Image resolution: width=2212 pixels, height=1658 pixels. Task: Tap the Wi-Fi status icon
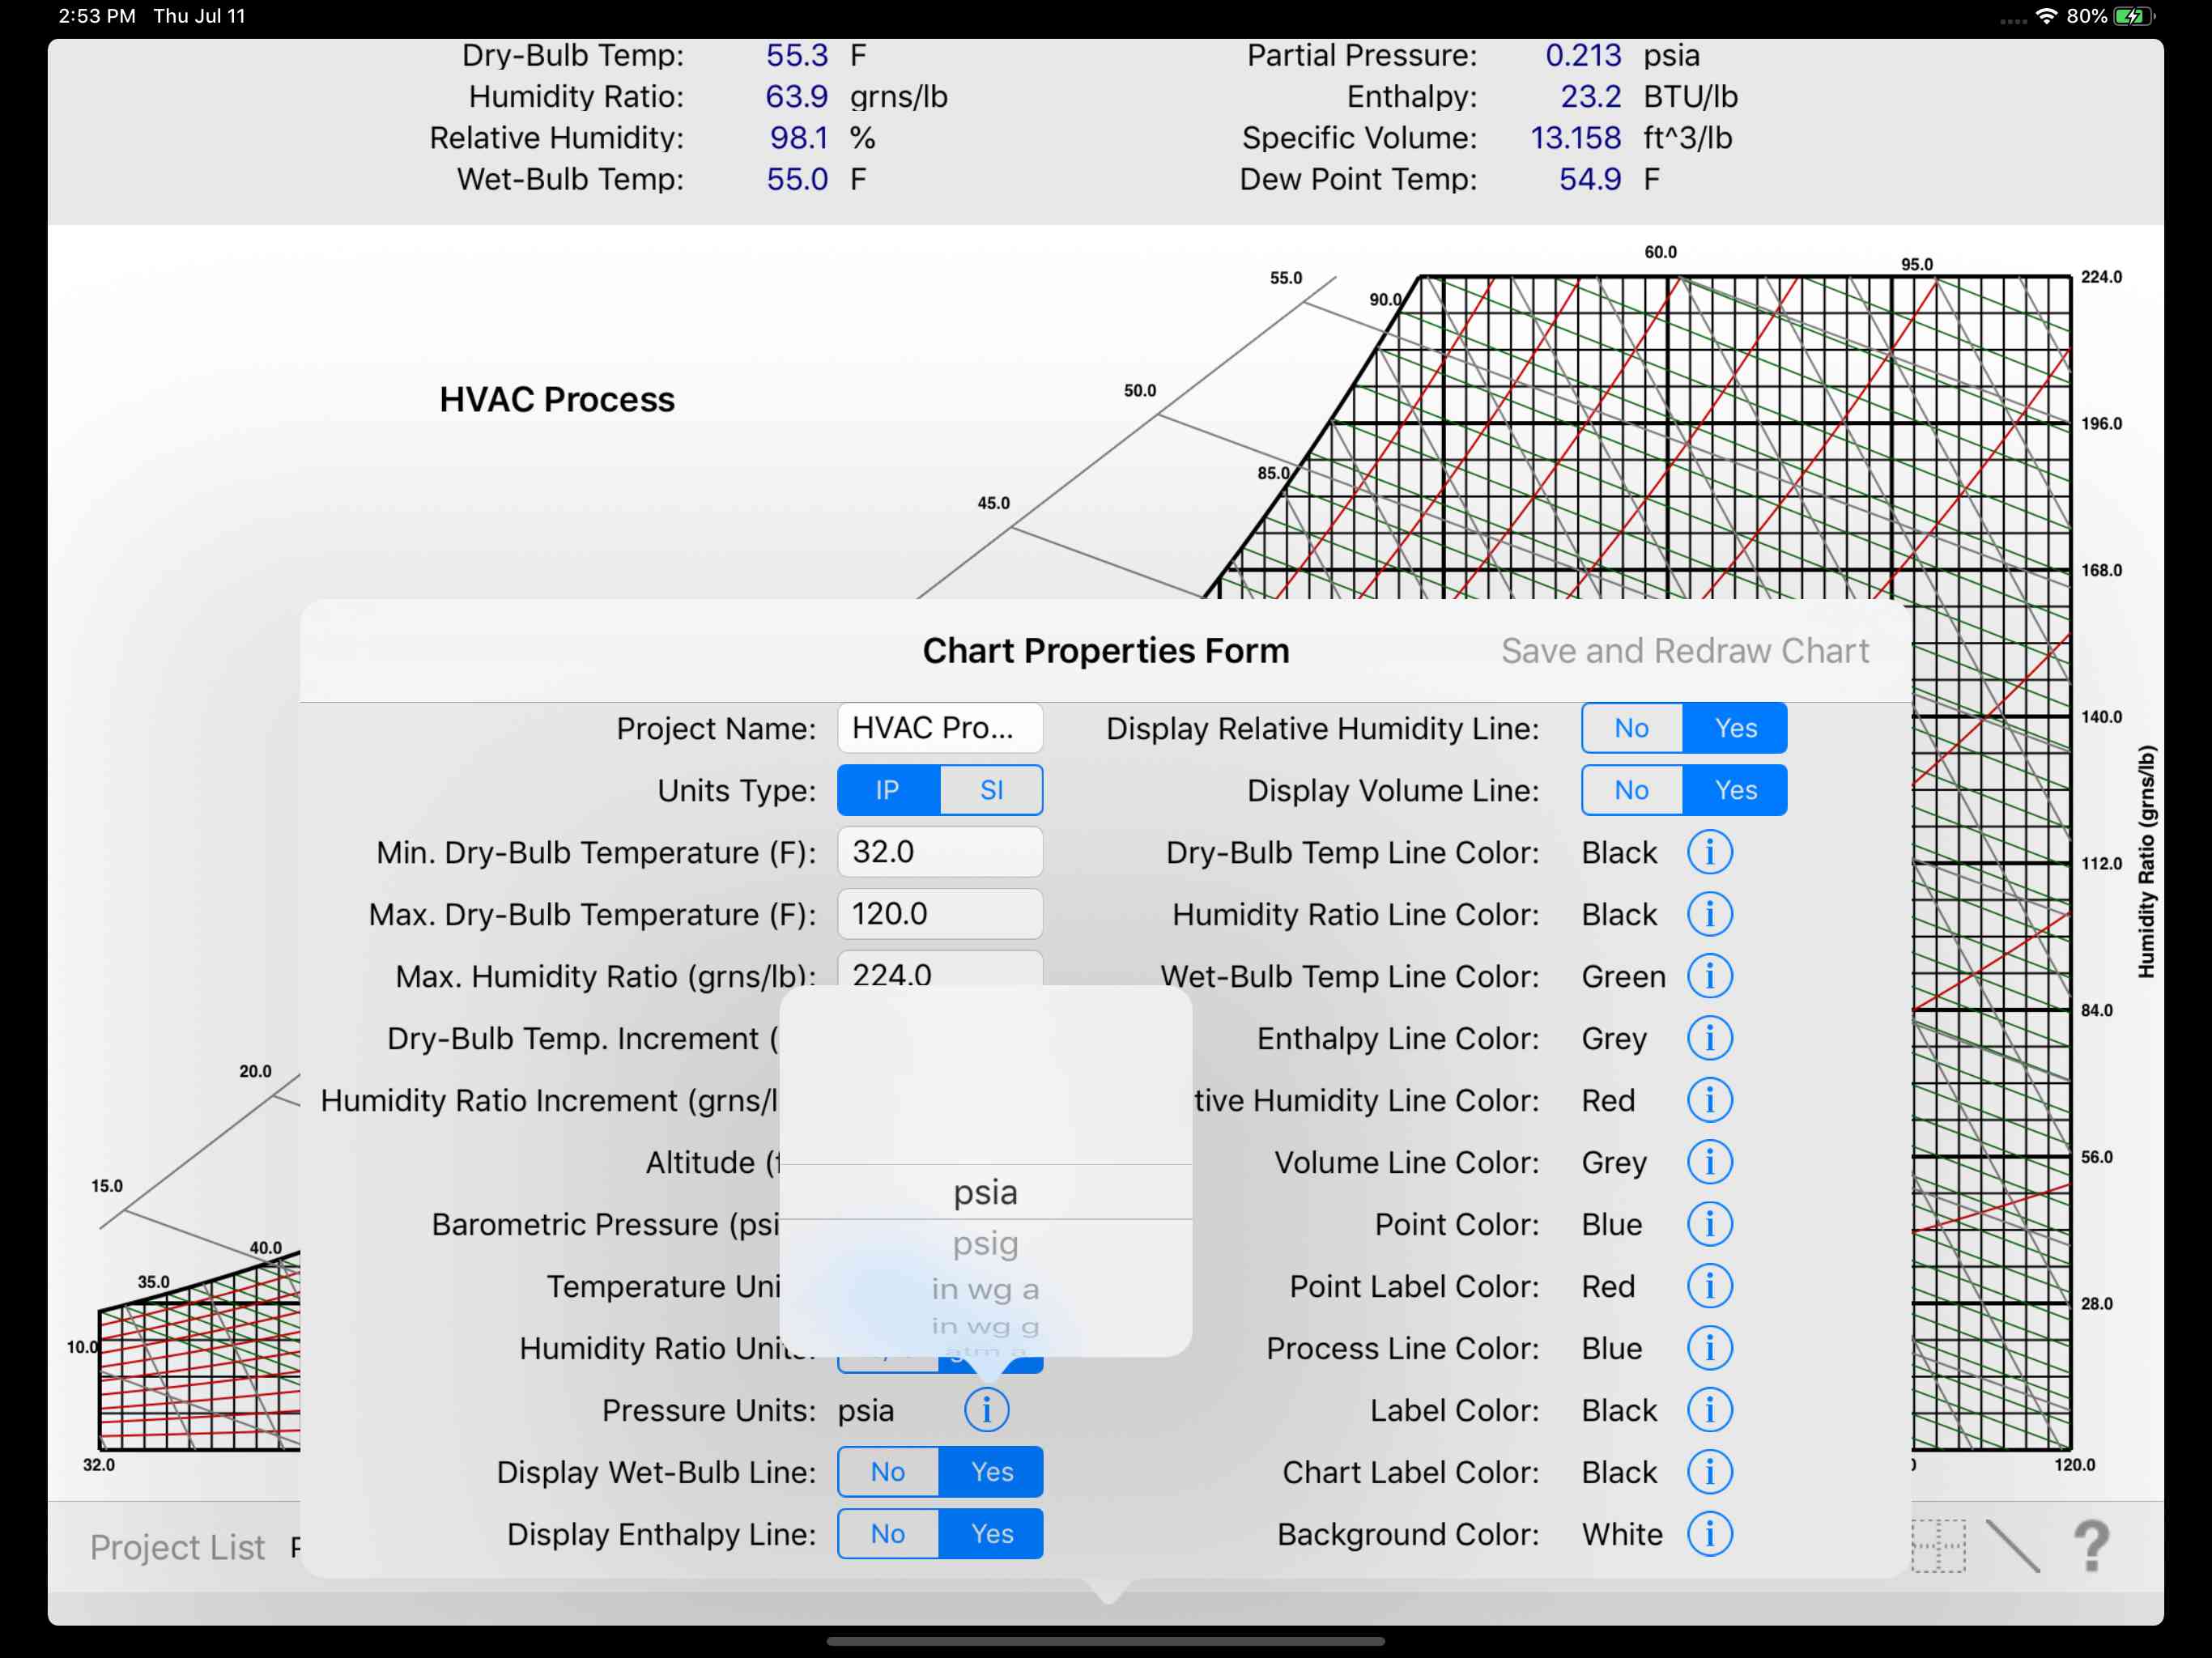point(2047,16)
